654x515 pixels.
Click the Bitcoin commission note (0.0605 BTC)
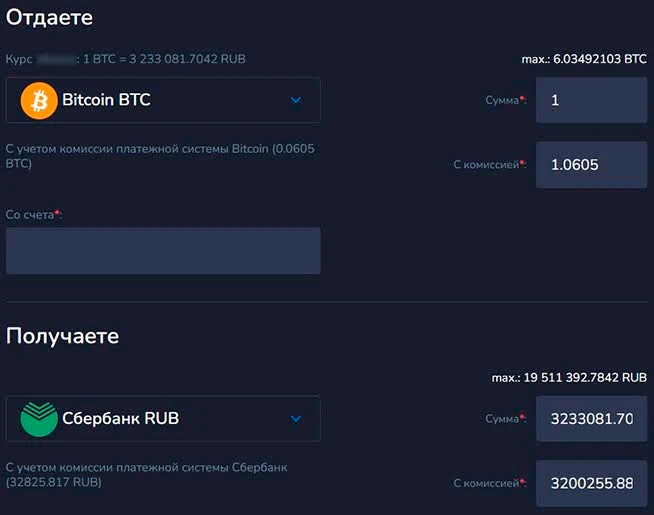pyautogui.click(x=140, y=156)
